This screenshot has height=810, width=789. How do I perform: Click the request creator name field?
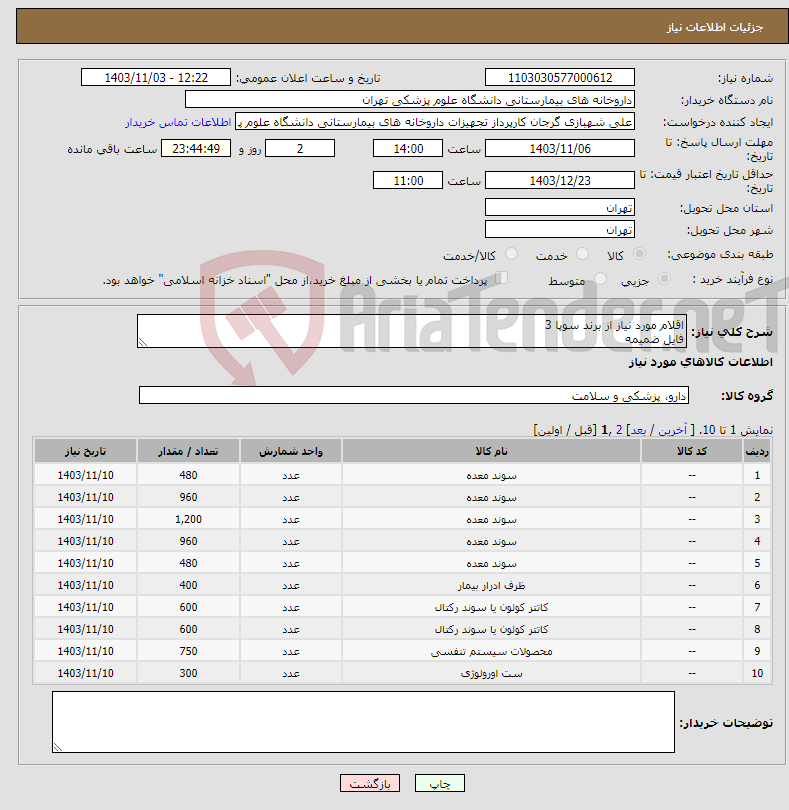click(x=435, y=122)
